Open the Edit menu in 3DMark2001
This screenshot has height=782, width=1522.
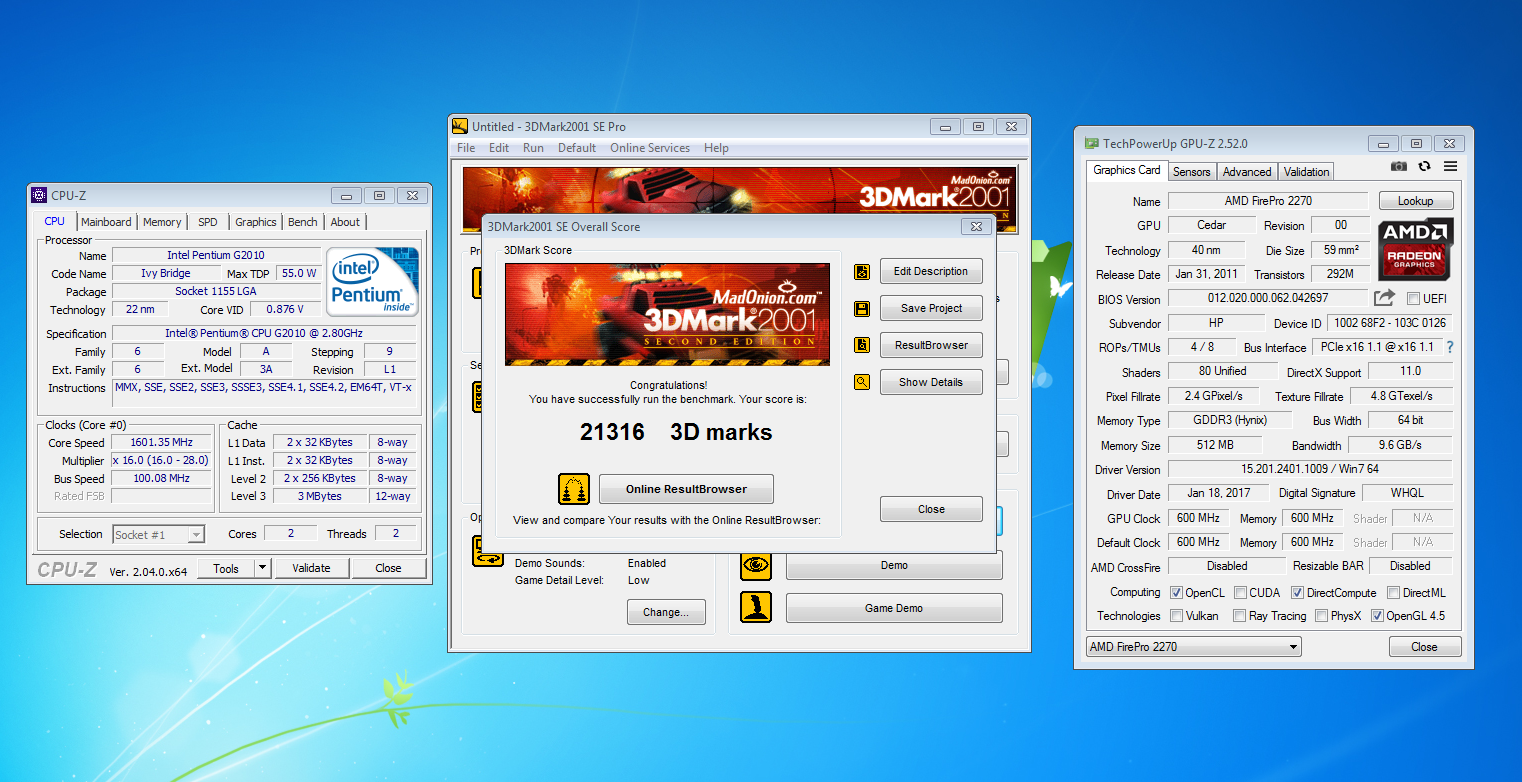click(x=499, y=148)
